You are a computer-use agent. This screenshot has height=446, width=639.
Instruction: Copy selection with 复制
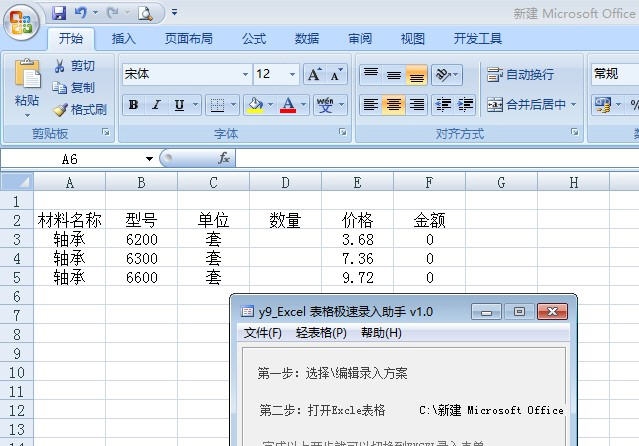click(74, 87)
